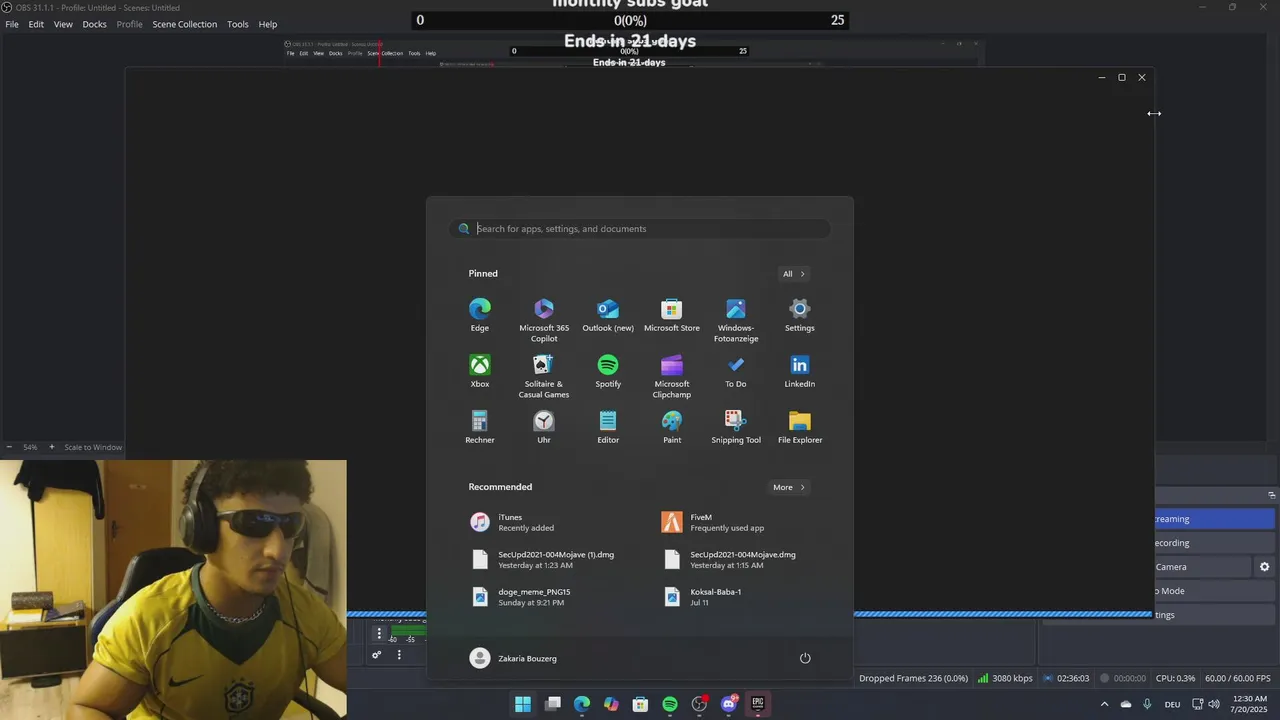The width and height of the screenshot is (1280, 720).
Task: Open the OBS Help menu
Action: pyautogui.click(x=268, y=24)
